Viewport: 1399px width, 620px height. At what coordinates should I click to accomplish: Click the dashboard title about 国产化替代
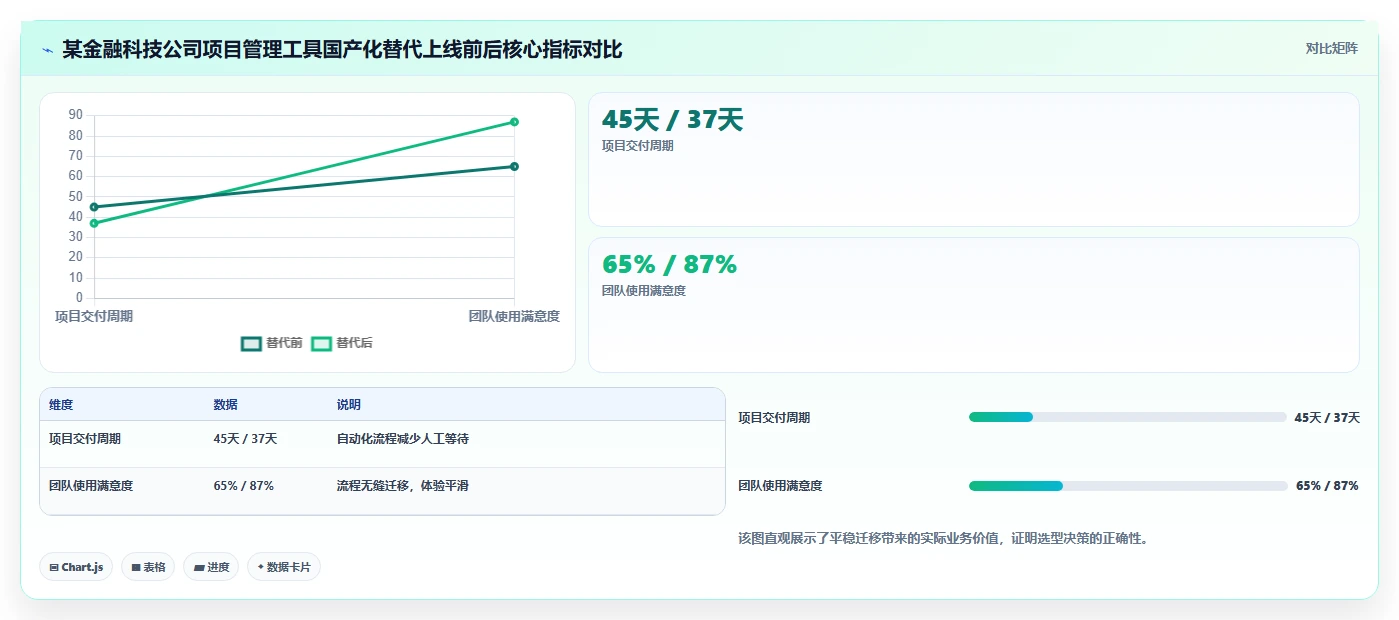pyautogui.click(x=342, y=50)
